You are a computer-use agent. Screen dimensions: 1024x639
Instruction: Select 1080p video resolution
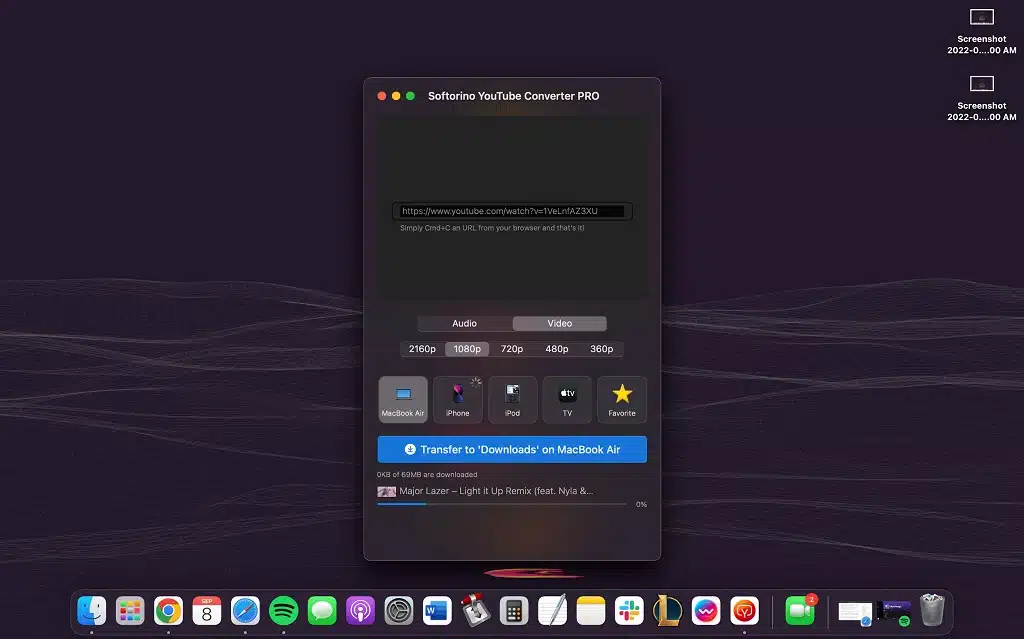[x=467, y=349]
